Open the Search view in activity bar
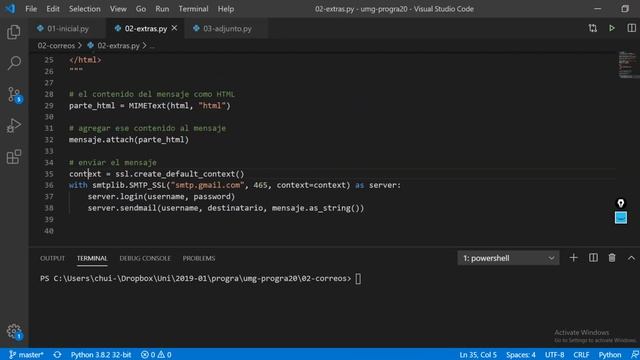640x360 pixels. tap(14, 63)
